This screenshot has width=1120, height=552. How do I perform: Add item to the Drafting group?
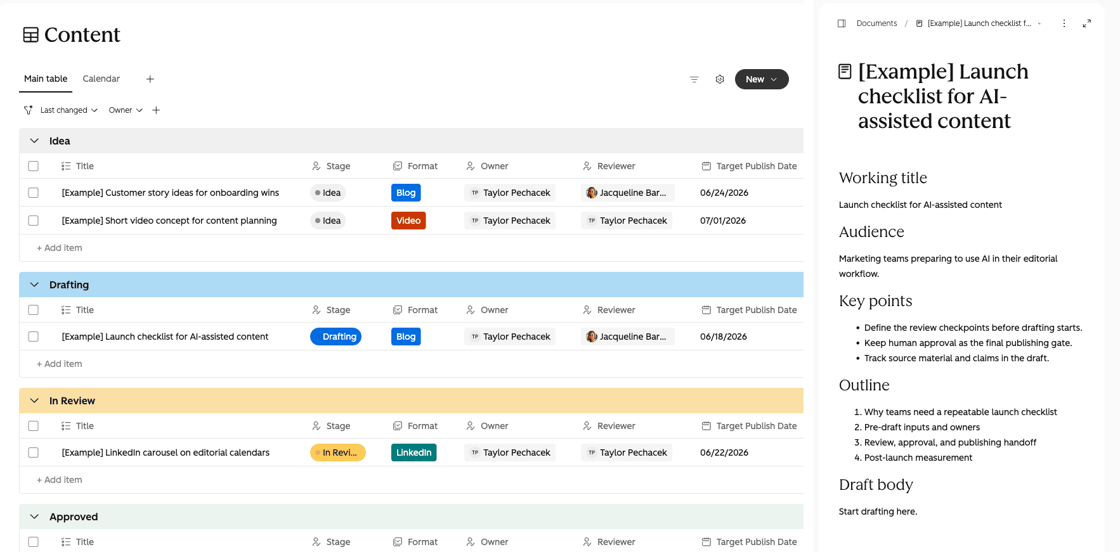59,363
